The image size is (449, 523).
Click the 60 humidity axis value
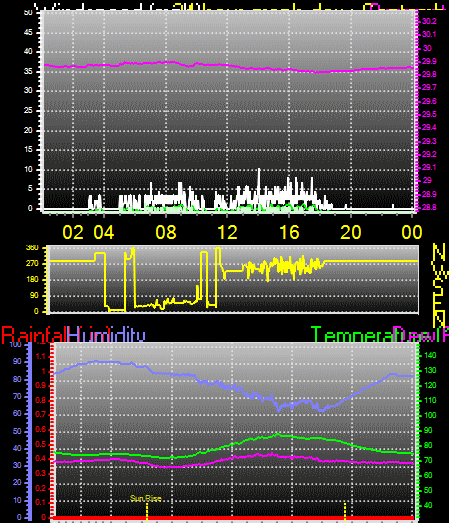(x=17, y=414)
